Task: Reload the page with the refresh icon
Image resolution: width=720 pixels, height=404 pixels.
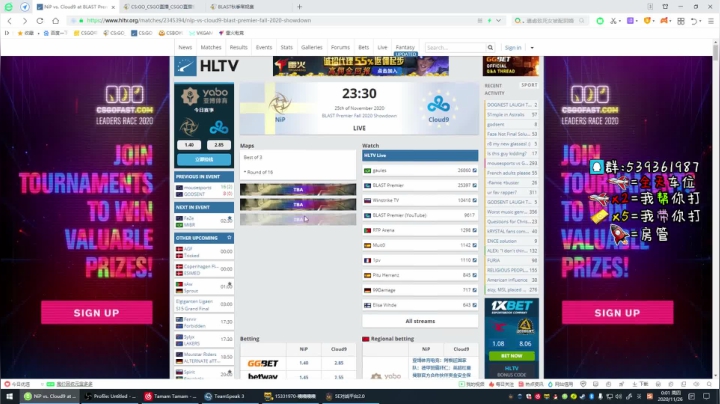Action: click(40, 21)
